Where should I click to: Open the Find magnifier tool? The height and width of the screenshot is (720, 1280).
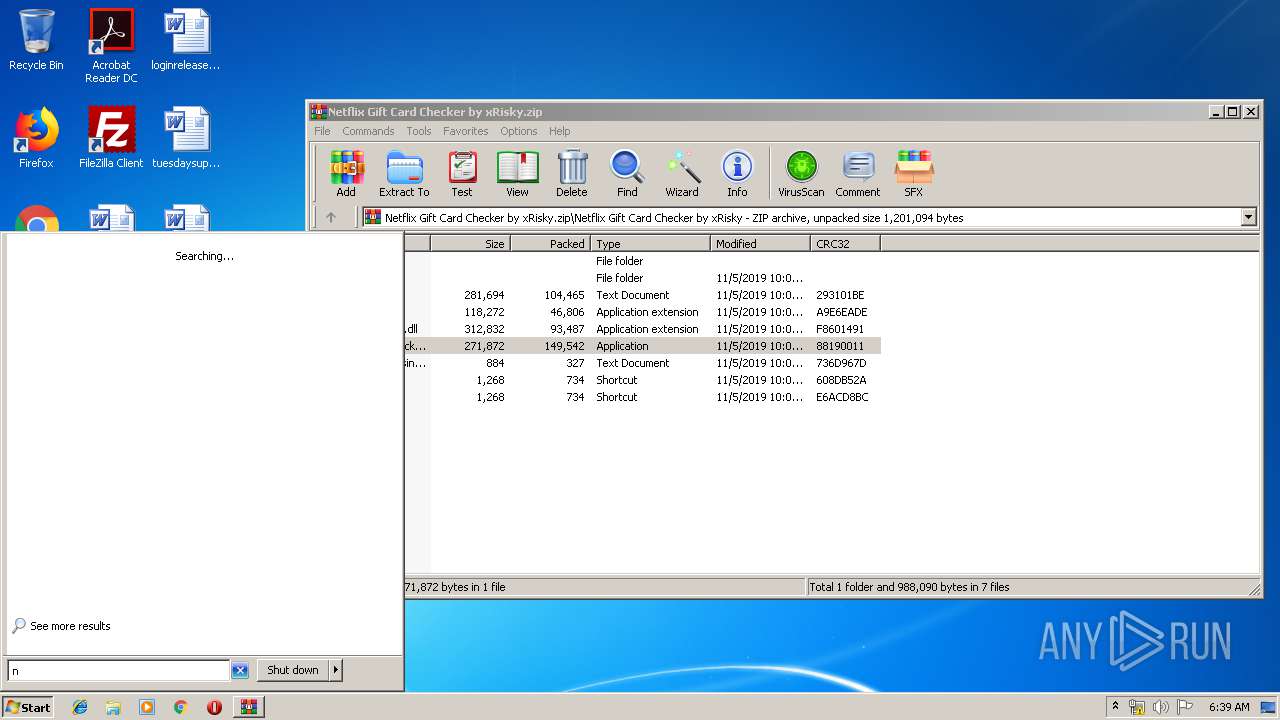[x=627, y=173]
